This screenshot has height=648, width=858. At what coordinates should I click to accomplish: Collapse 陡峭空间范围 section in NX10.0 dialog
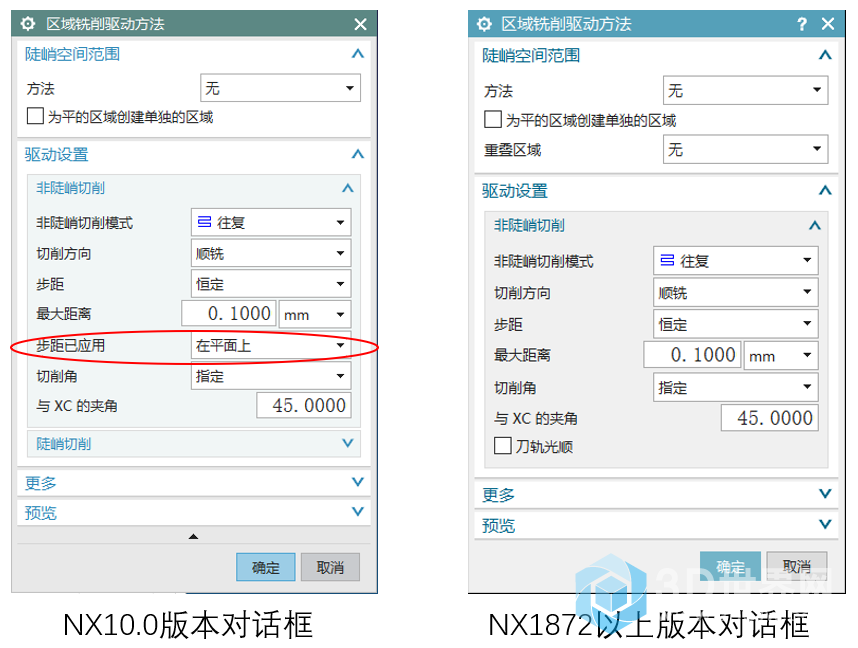[358, 54]
